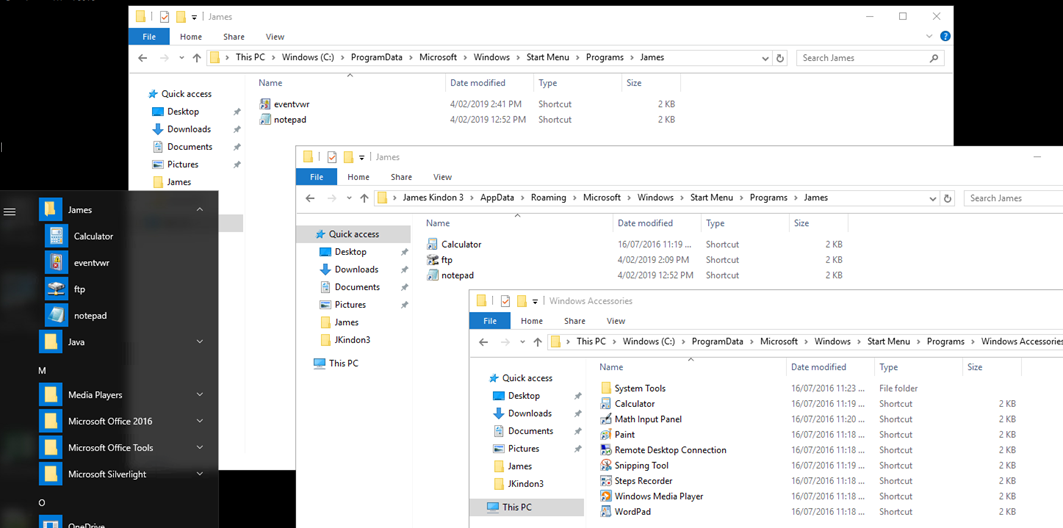Collapse ribbon chevron in ProgramData James window

(929, 36)
